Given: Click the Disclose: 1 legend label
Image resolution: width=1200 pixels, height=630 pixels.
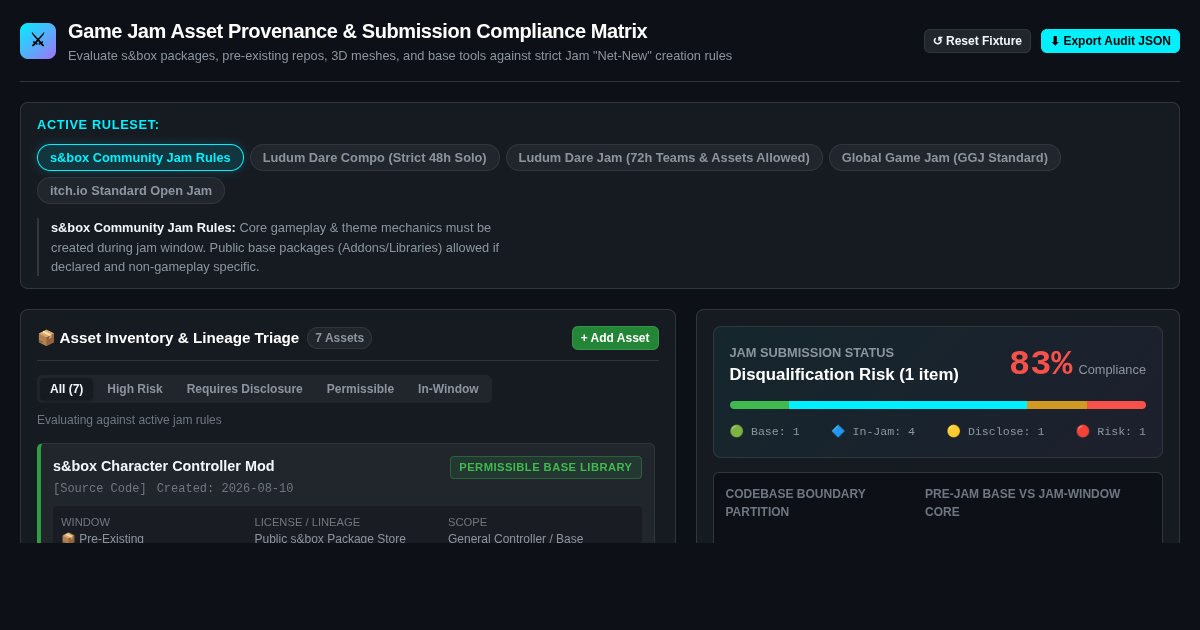Looking at the screenshot, I should 1006,432.
